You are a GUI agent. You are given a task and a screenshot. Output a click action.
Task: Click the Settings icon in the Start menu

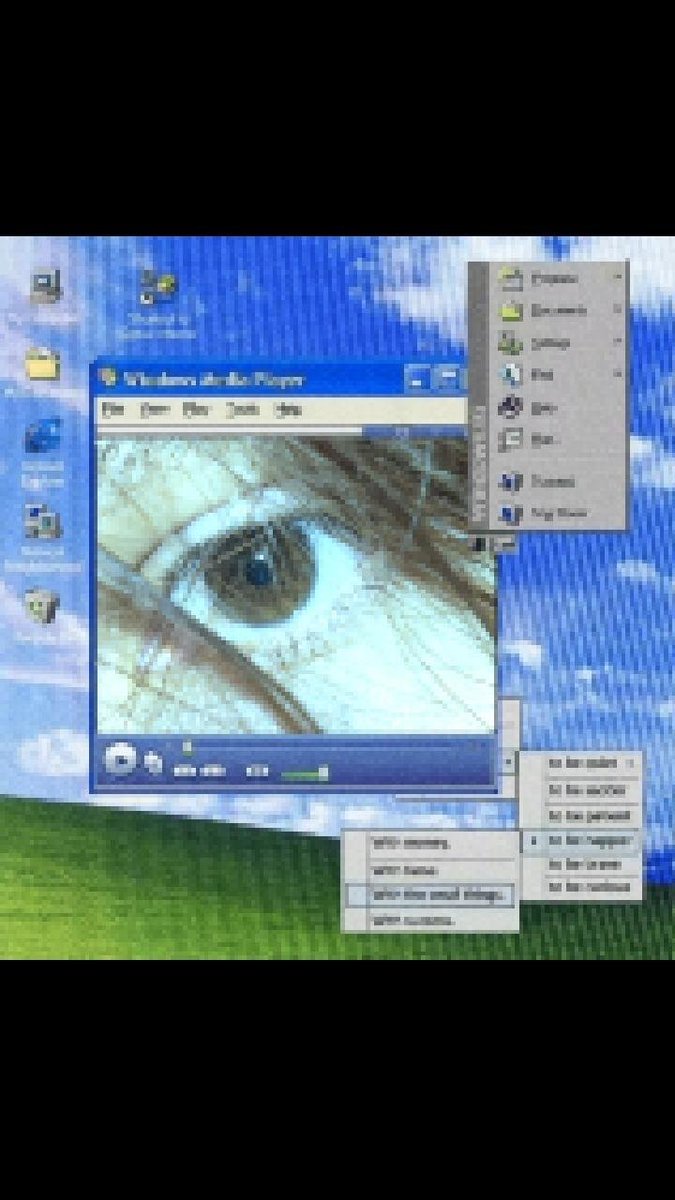coord(511,343)
